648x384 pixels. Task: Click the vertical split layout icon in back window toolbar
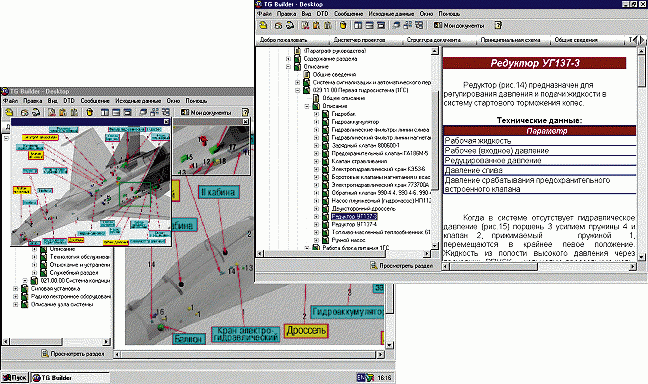[105, 112]
